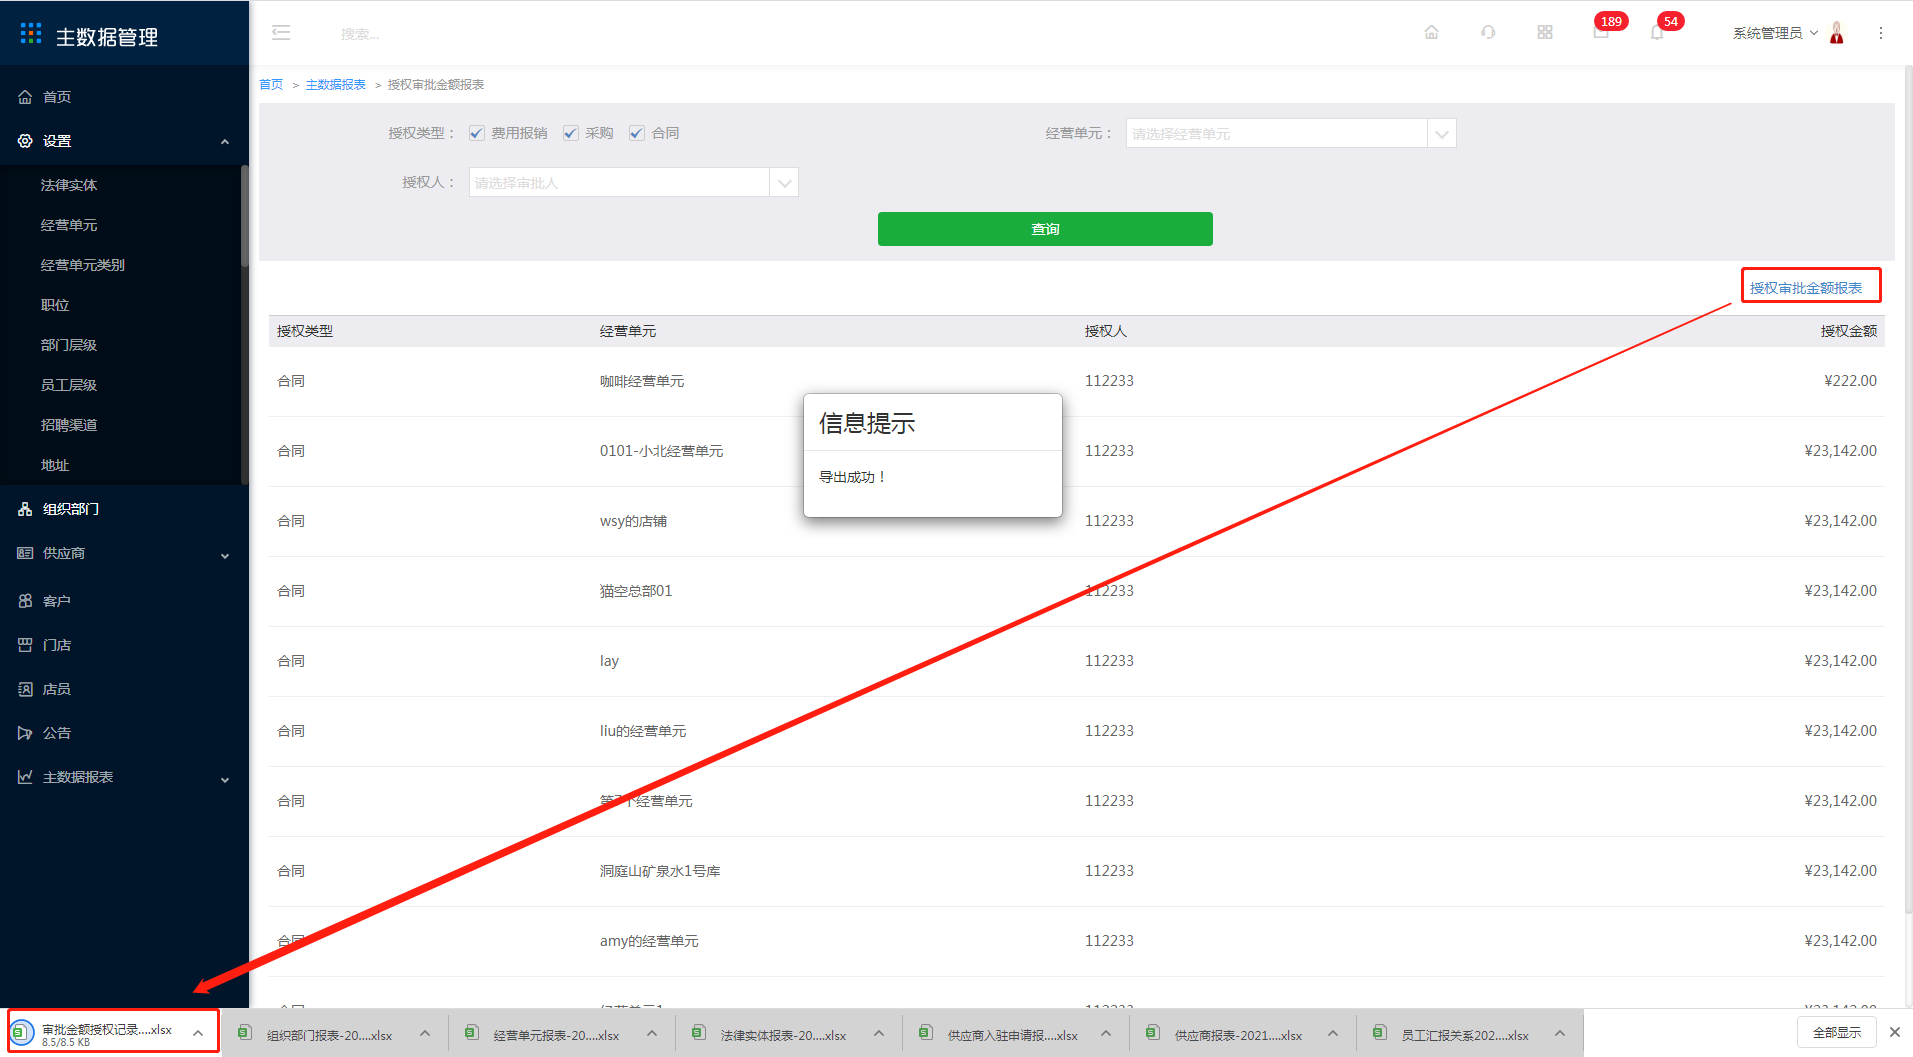Viewport: 1913px width, 1057px height.
Task: Click the app grid logo icon
Action: pos(31,34)
